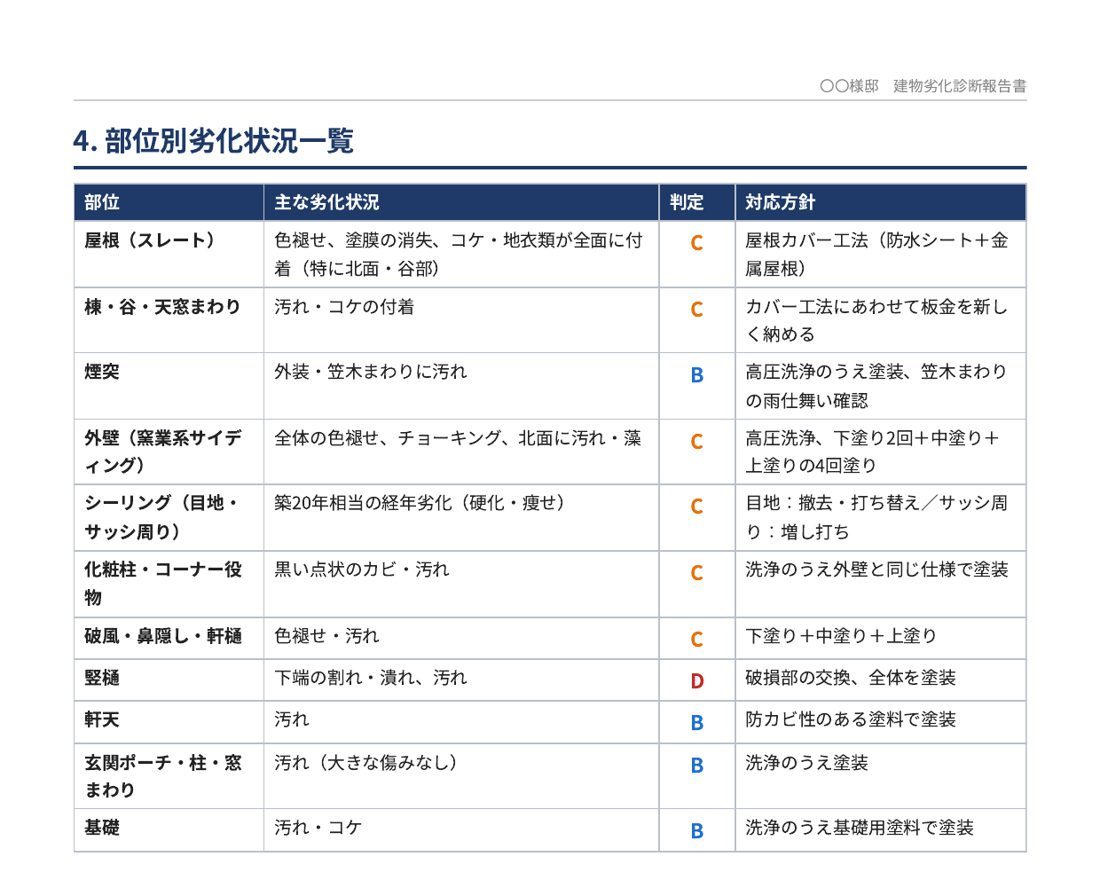Image resolution: width=1100 pixels, height=893 pixels.
Task: Click rating C in 棟・谷・天窓まわり row
Action: 697,309
